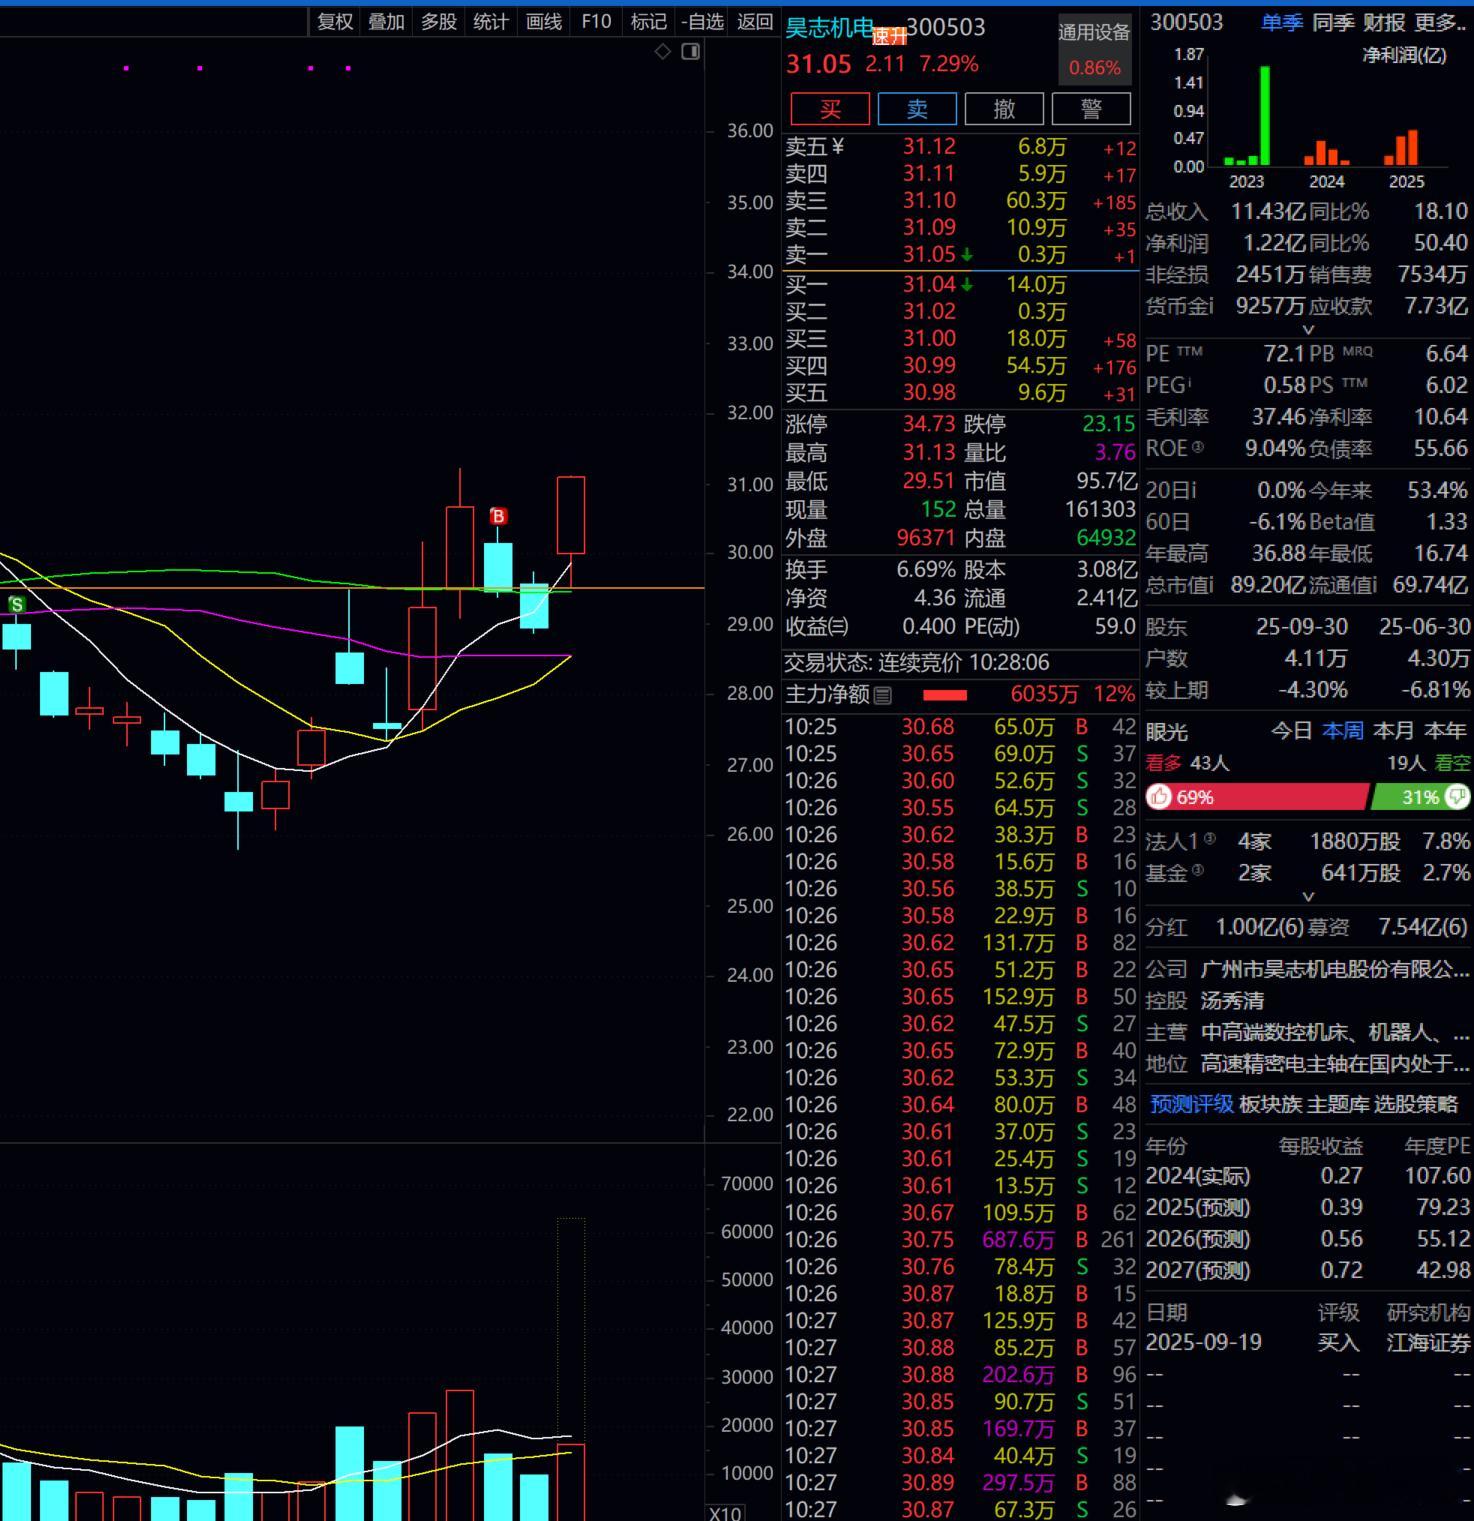Click the 卖一 ask price 31.05
Image resolution: width=1474 pixels, height=1521 pixels.
pyautogui.click(x=929, y=255)
